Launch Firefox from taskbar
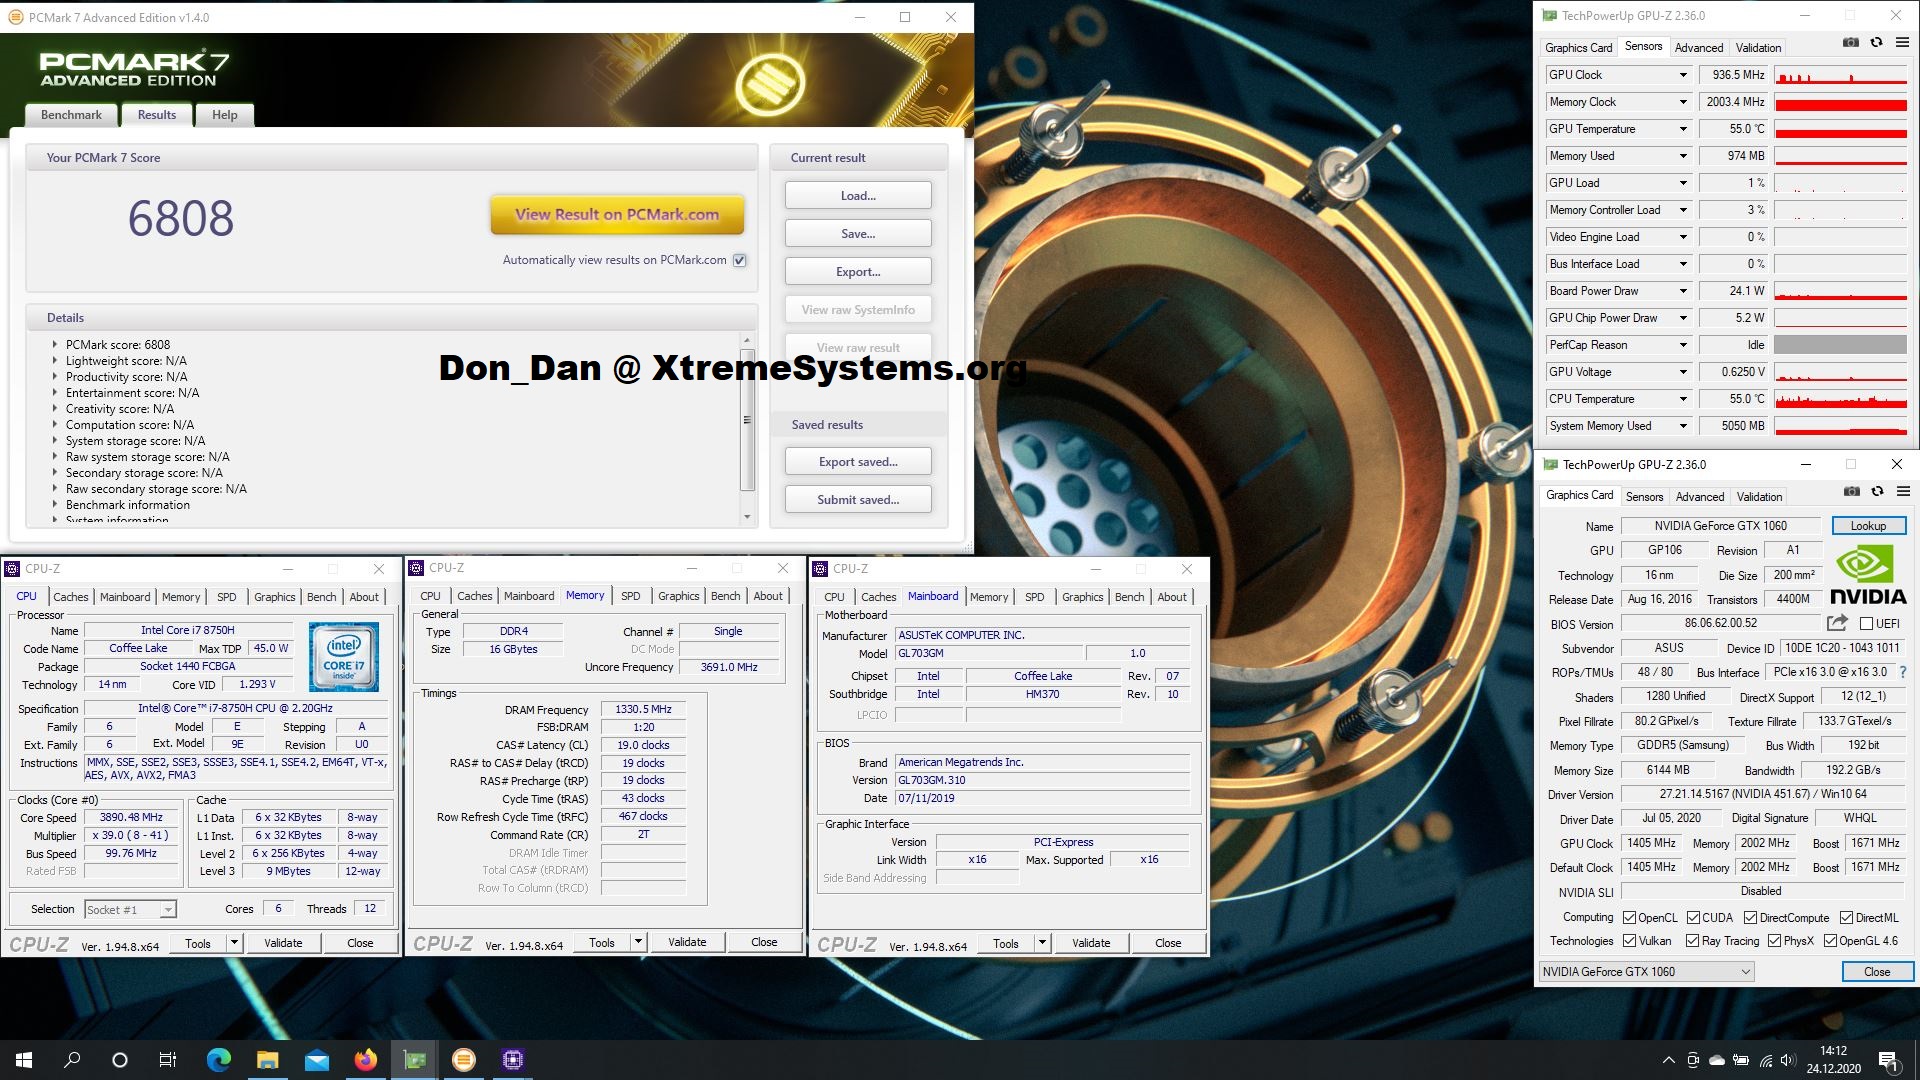Screen dimensions: 1920x1080 point(365,1060)
